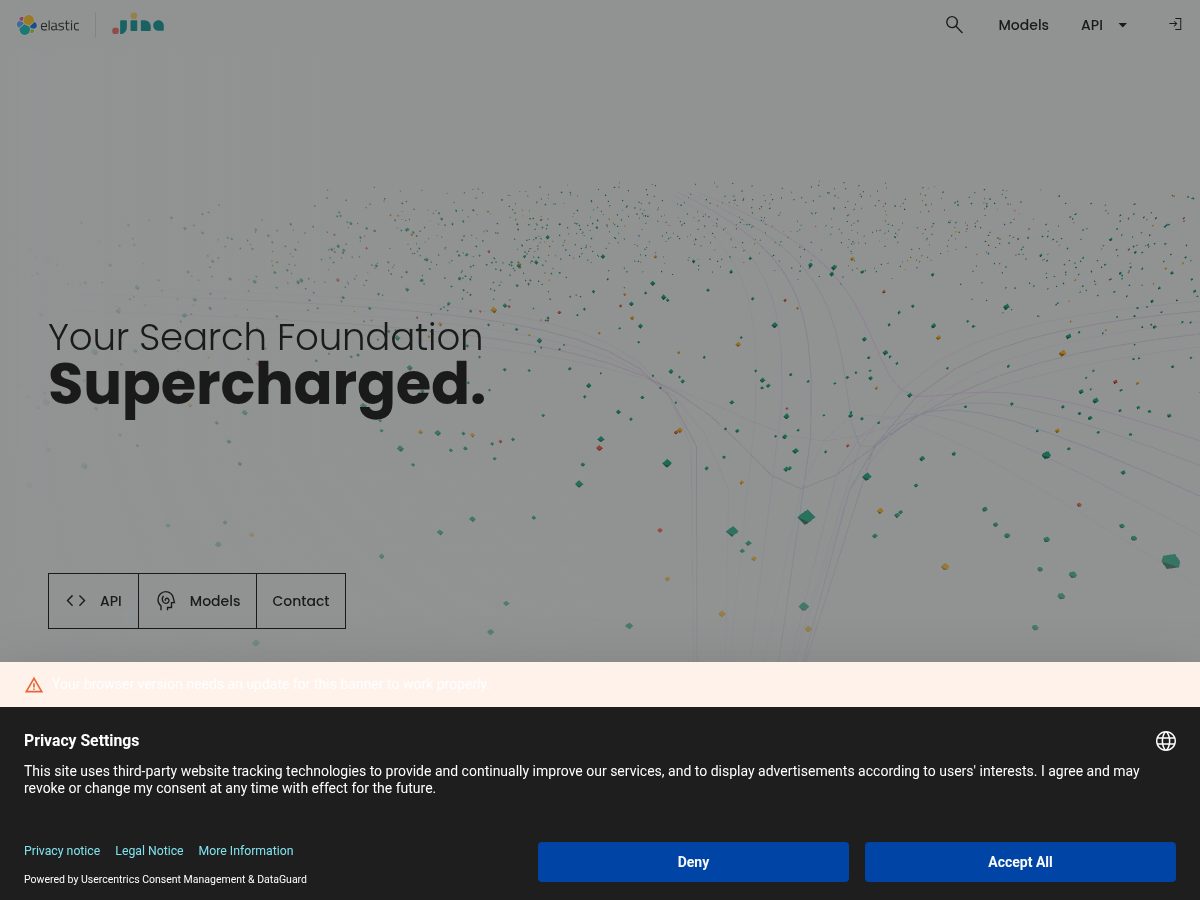The image size is (1200, 900).
Task: Click the browser update warning message
Action: (270, 685)
